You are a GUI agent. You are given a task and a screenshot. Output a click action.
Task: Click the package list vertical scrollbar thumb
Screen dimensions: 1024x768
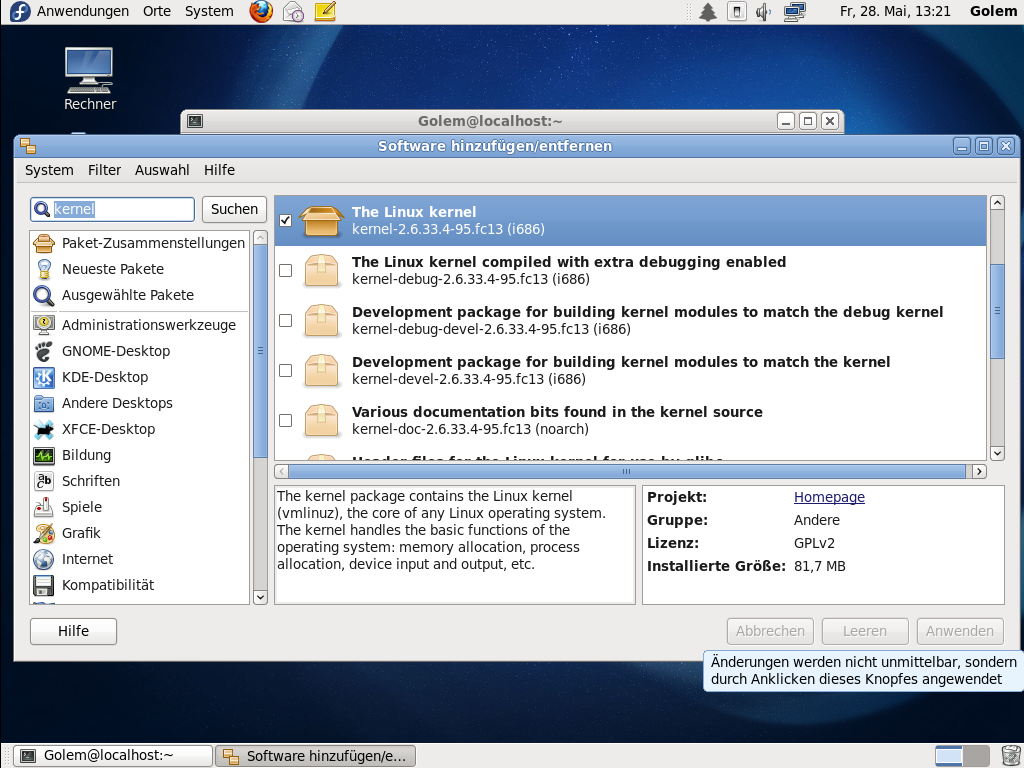997,311
